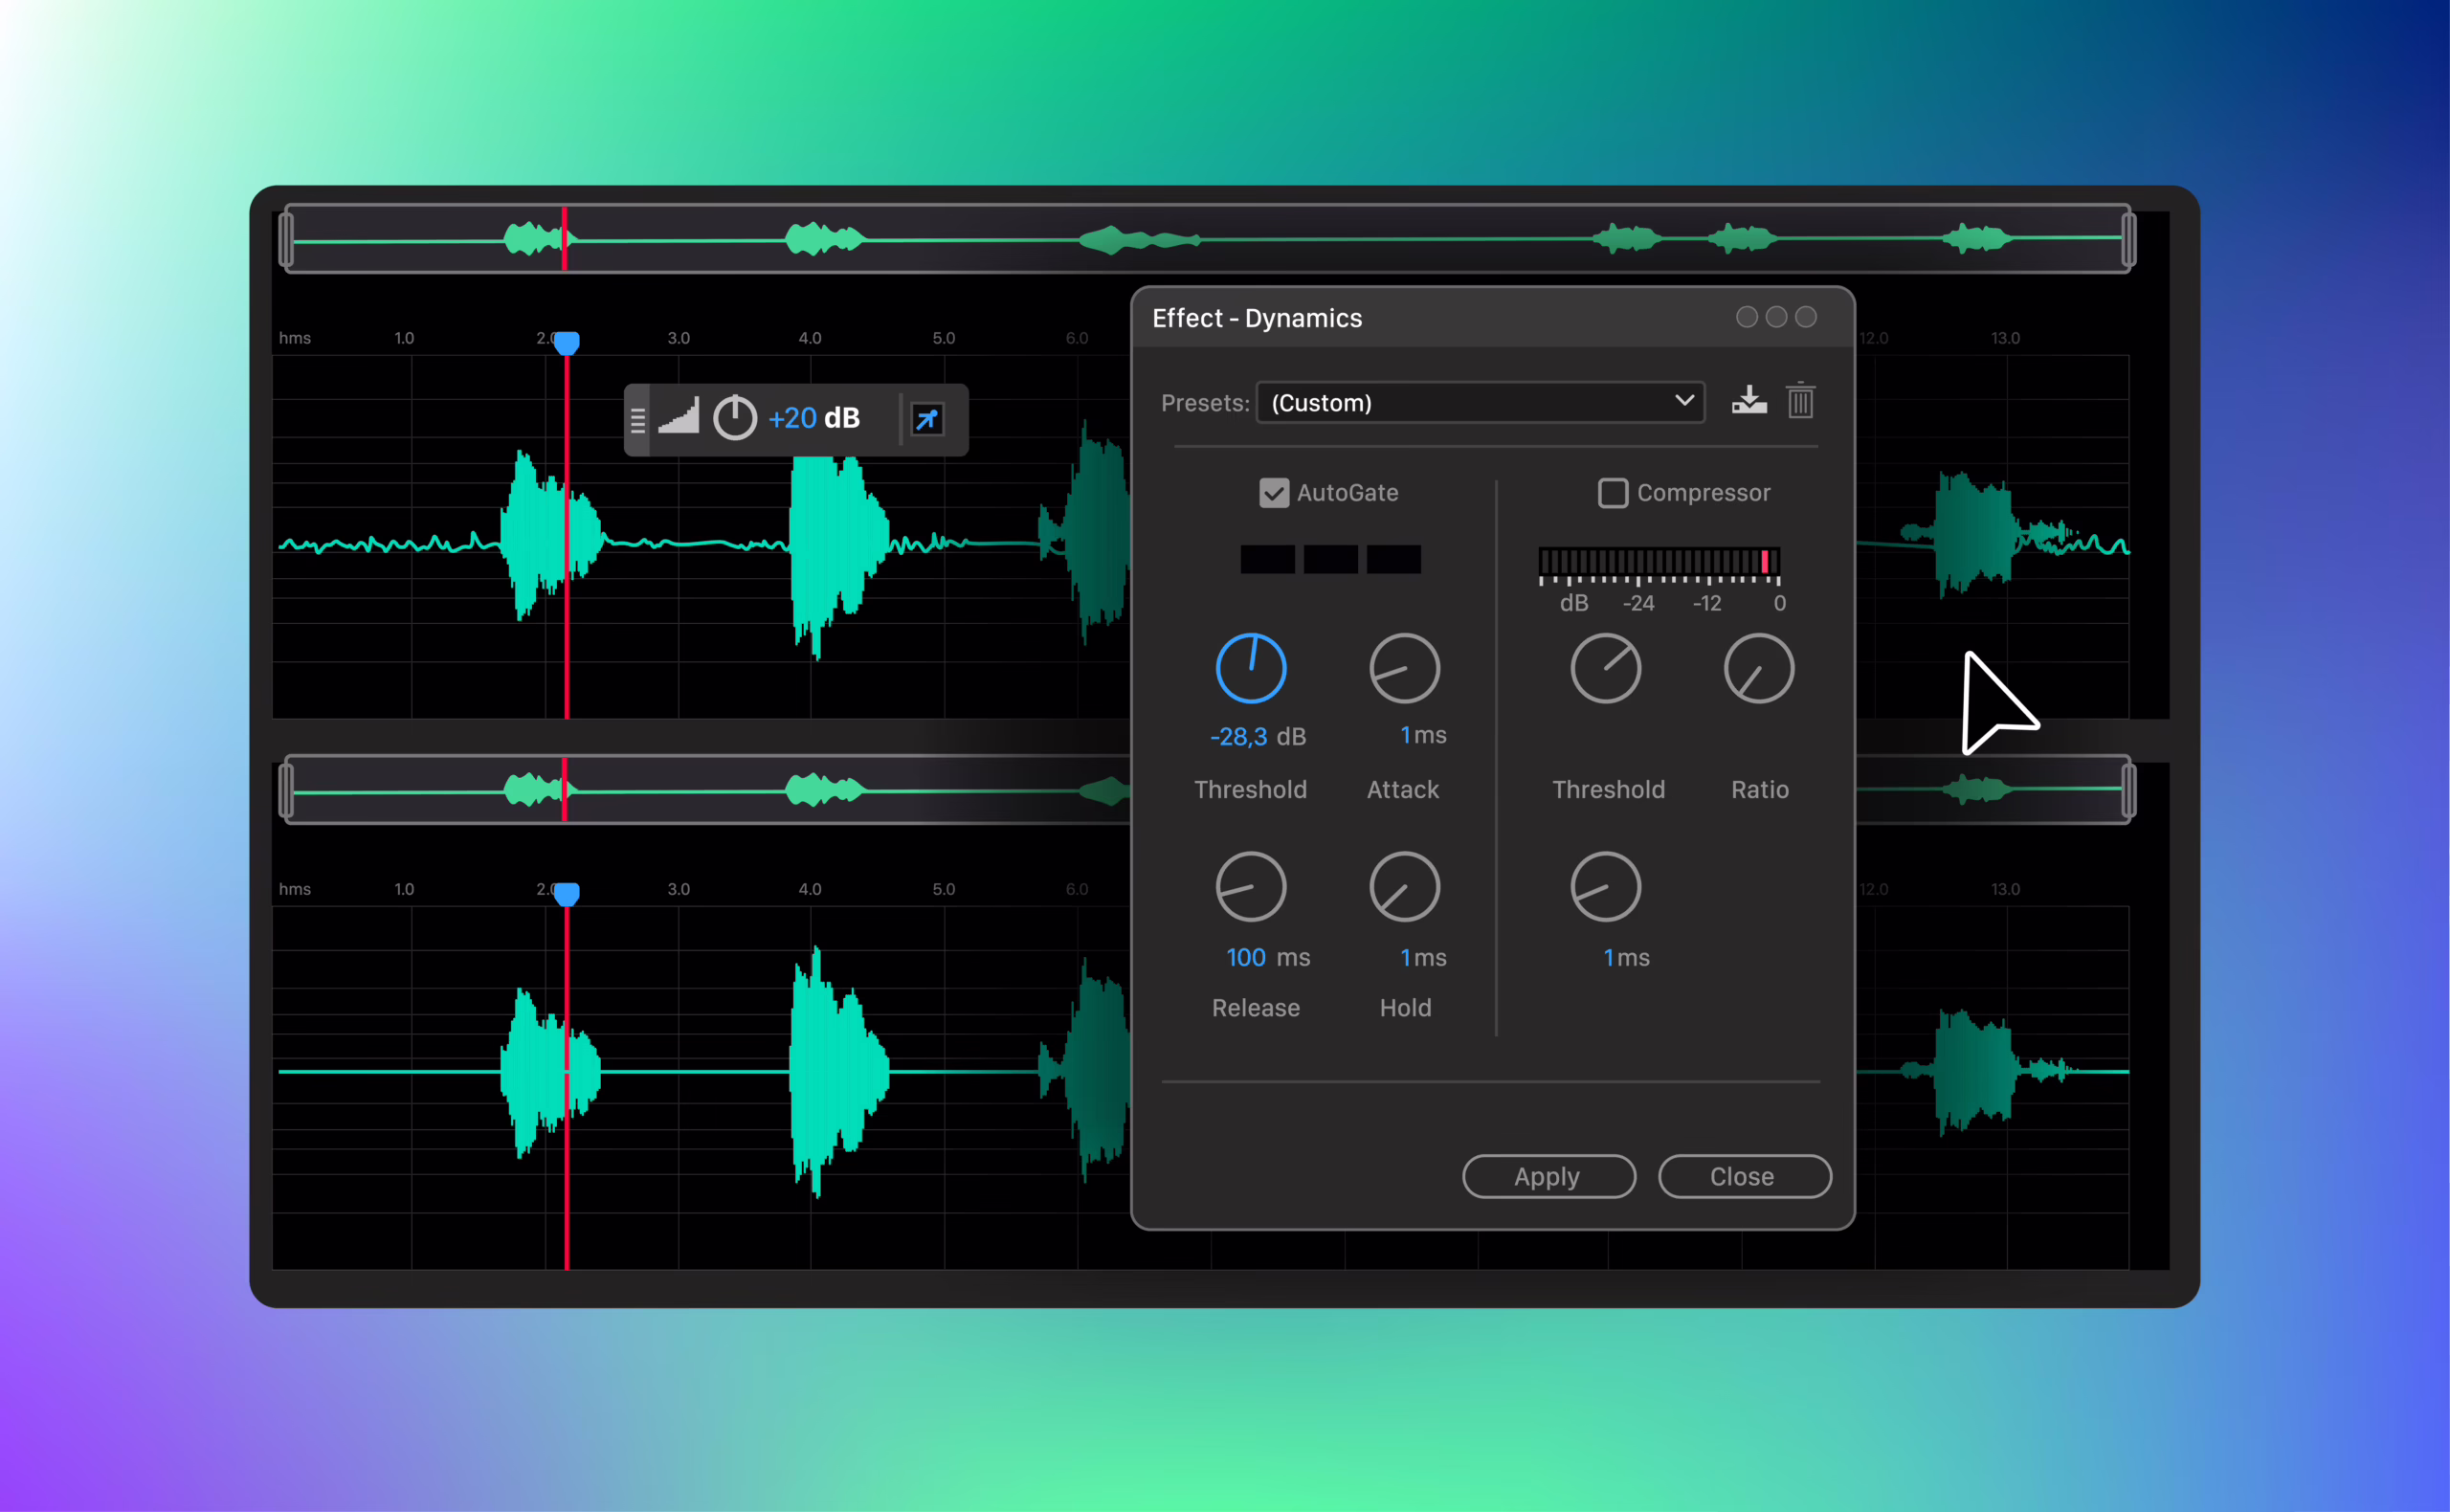
Task: Disable the AutoGate checkbox
Action: point(1274,493)
